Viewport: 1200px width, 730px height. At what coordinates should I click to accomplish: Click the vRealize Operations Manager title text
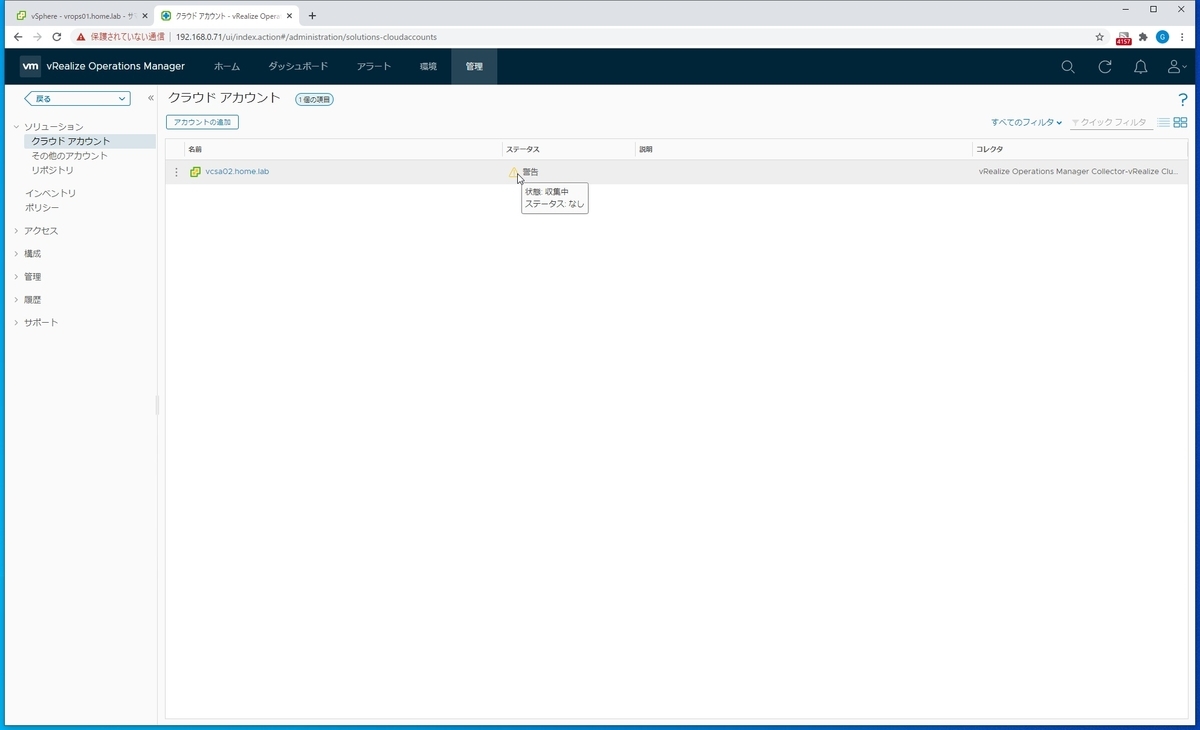point(116,67)
